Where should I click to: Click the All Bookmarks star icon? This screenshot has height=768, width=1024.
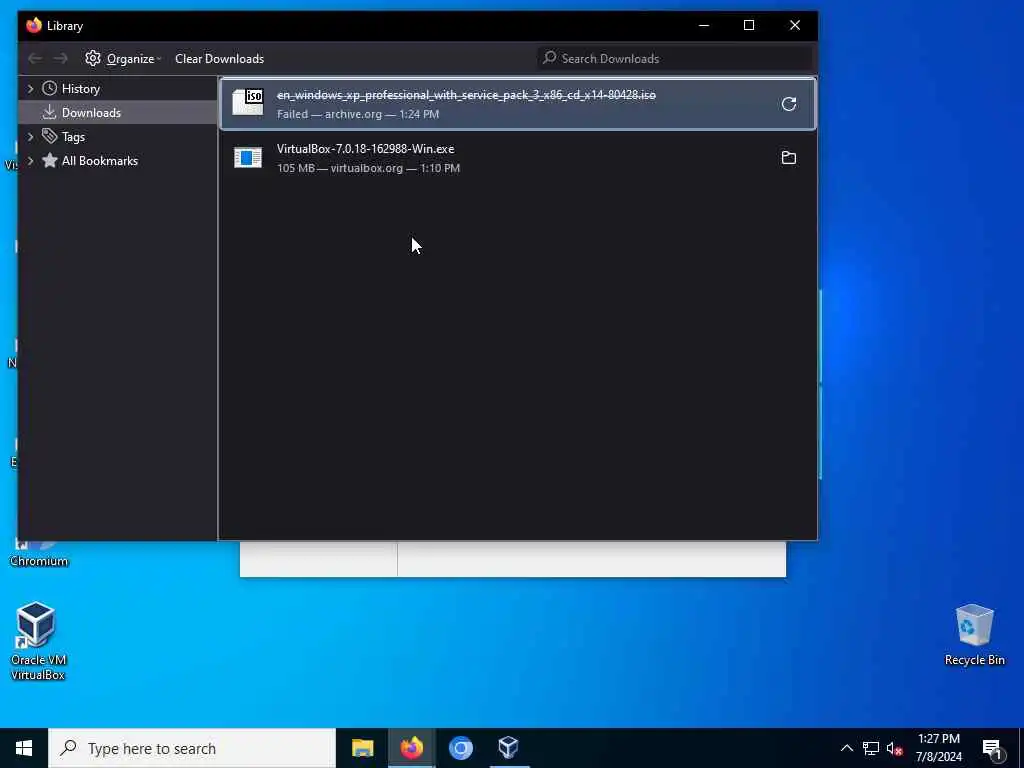pyautogui.click(x=50, y=160)
